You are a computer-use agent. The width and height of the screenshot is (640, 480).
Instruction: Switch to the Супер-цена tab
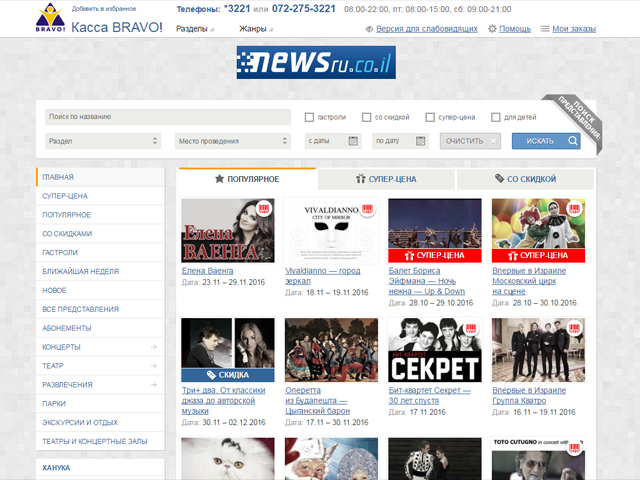386,179
